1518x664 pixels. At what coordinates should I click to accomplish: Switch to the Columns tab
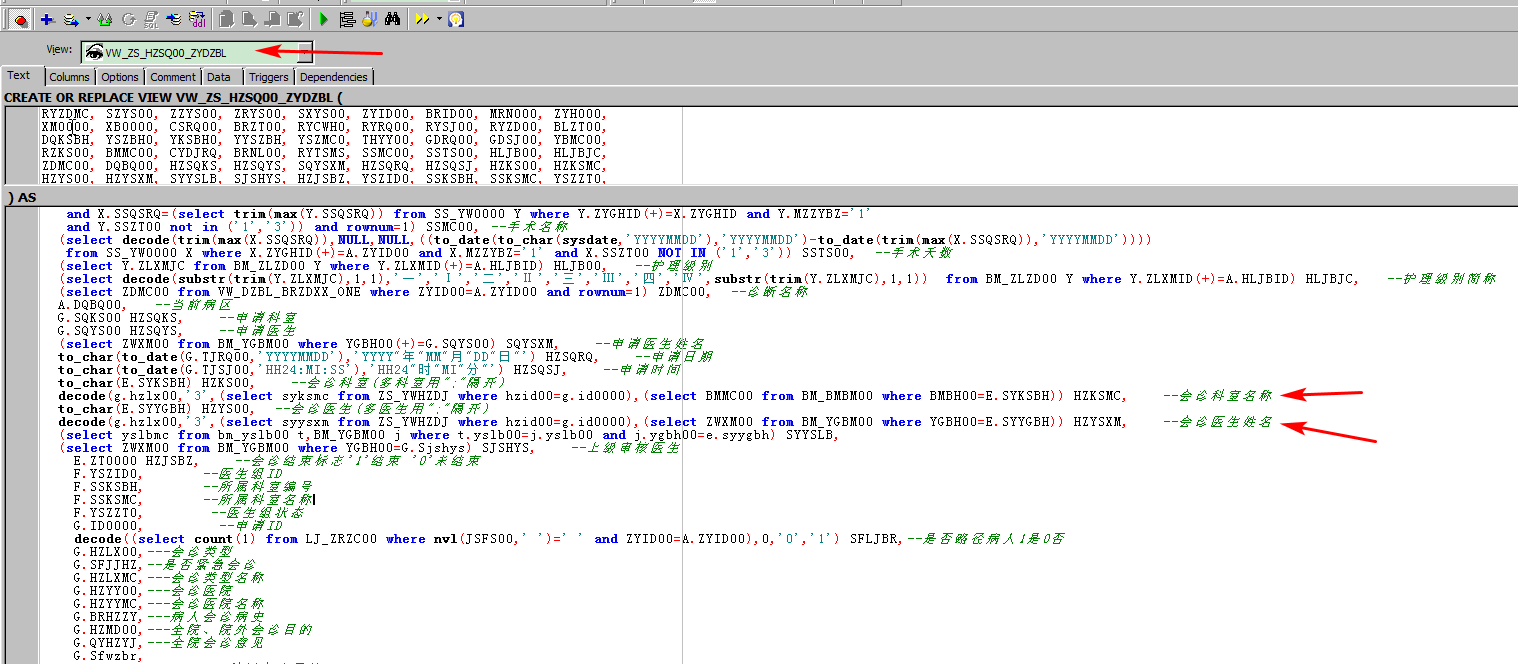point(69,77)
